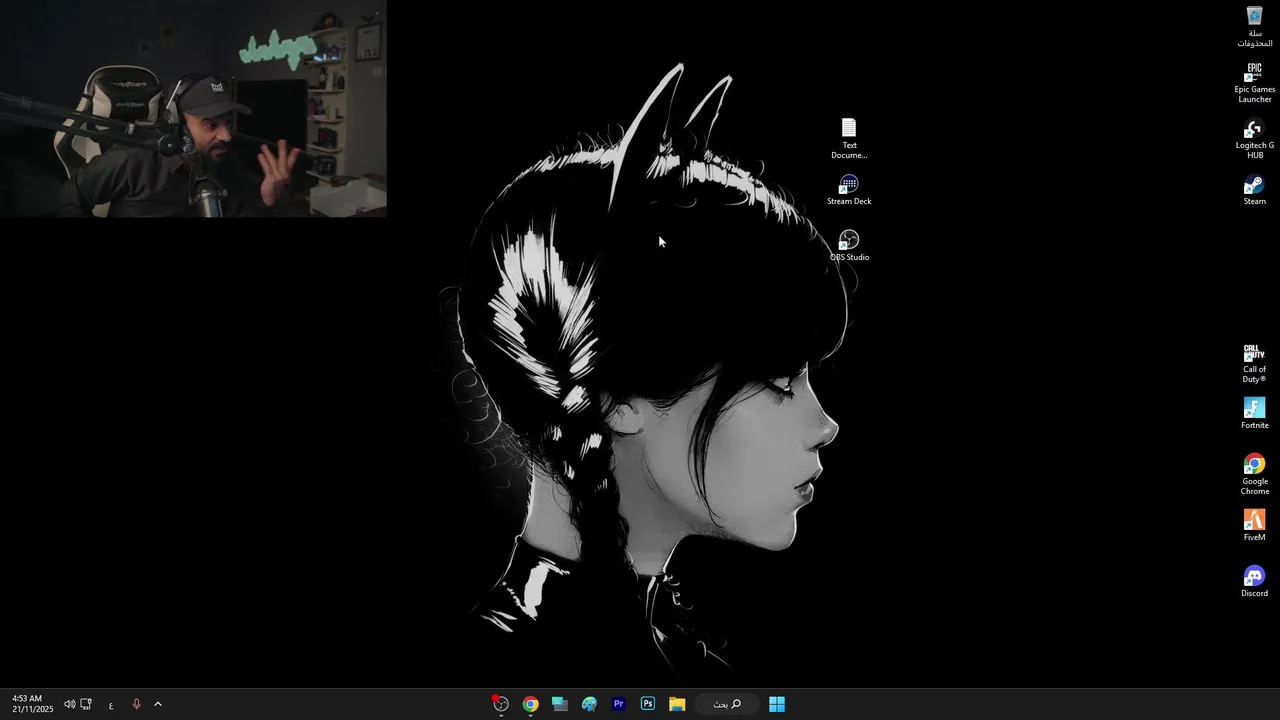
Task: Show hidden system tray icons
Action: click(x=157, y=704)
